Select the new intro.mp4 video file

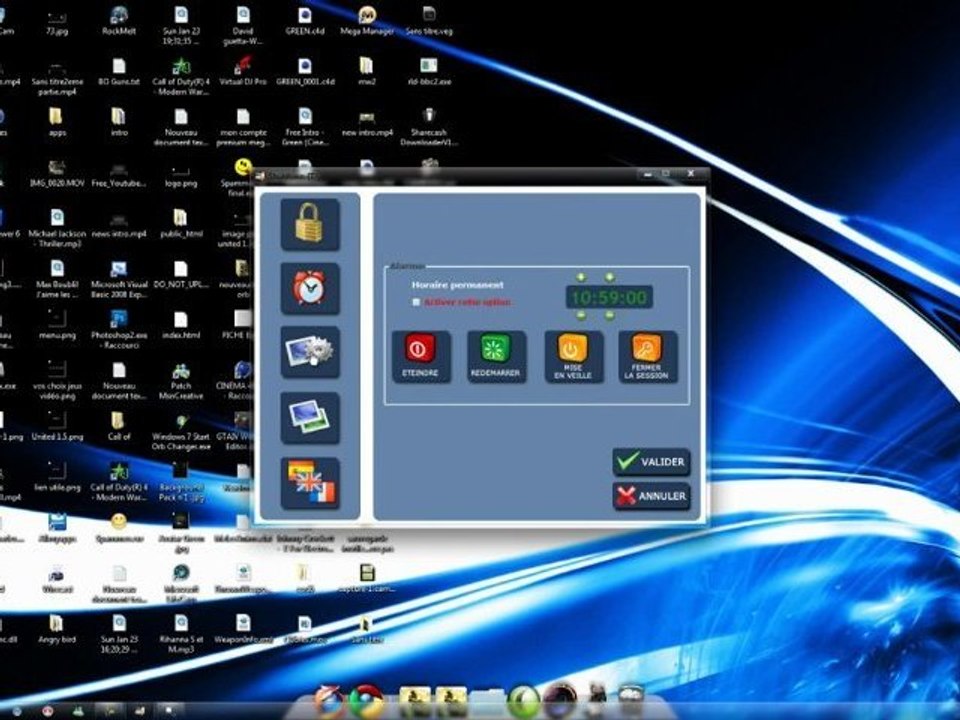[367, 122]
